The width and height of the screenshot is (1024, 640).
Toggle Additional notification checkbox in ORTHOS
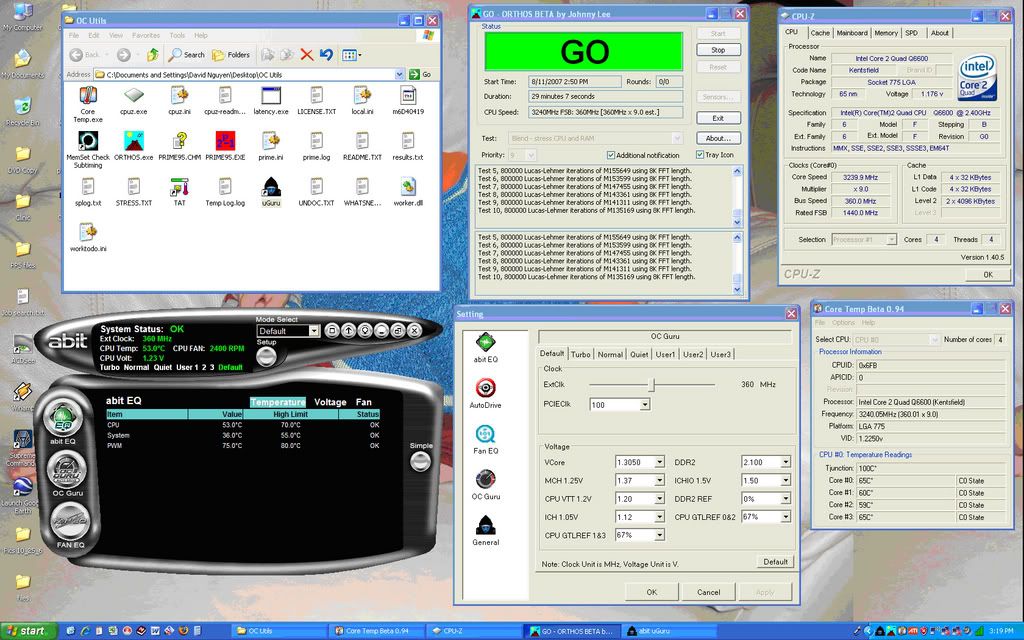click(611, 155)
